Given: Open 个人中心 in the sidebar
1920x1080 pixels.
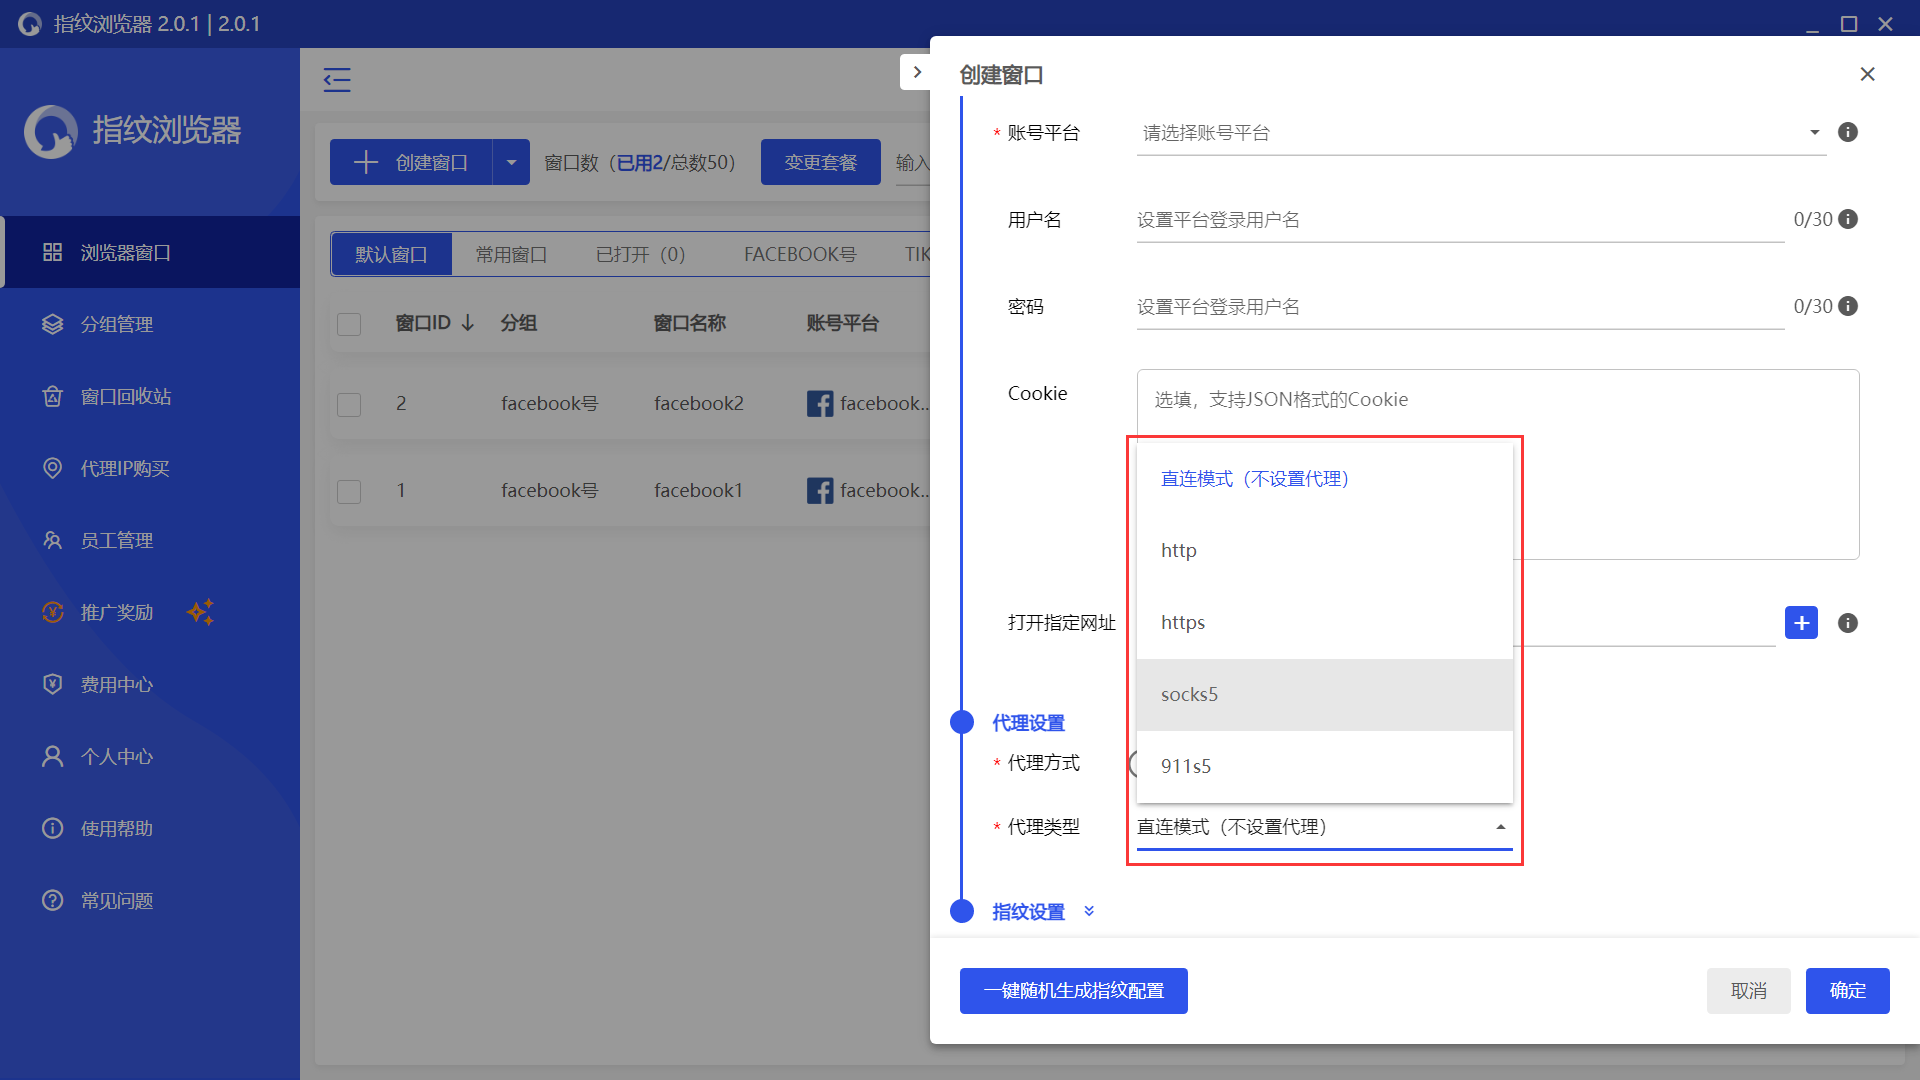Looking at the screenshot, I should [x=116, y=756].
